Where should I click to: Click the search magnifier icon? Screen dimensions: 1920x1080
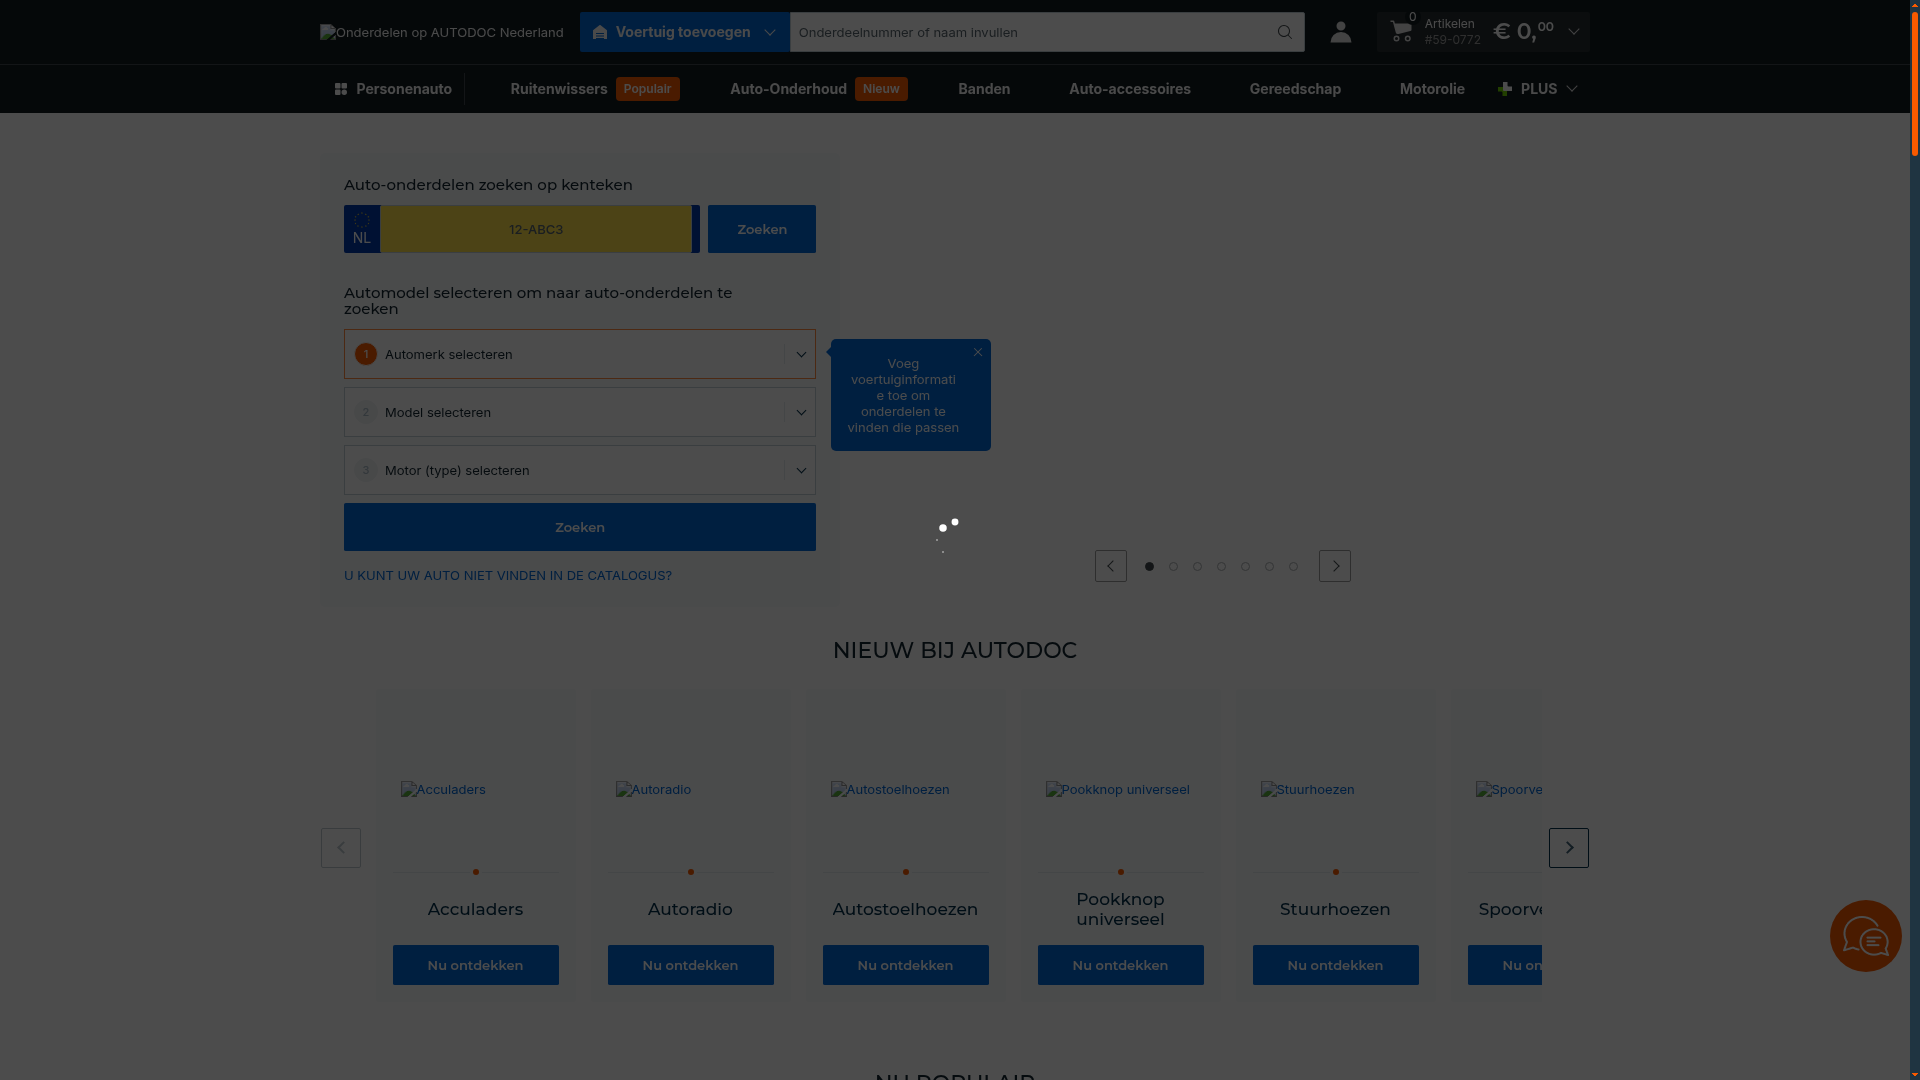tap(1285, 32)
